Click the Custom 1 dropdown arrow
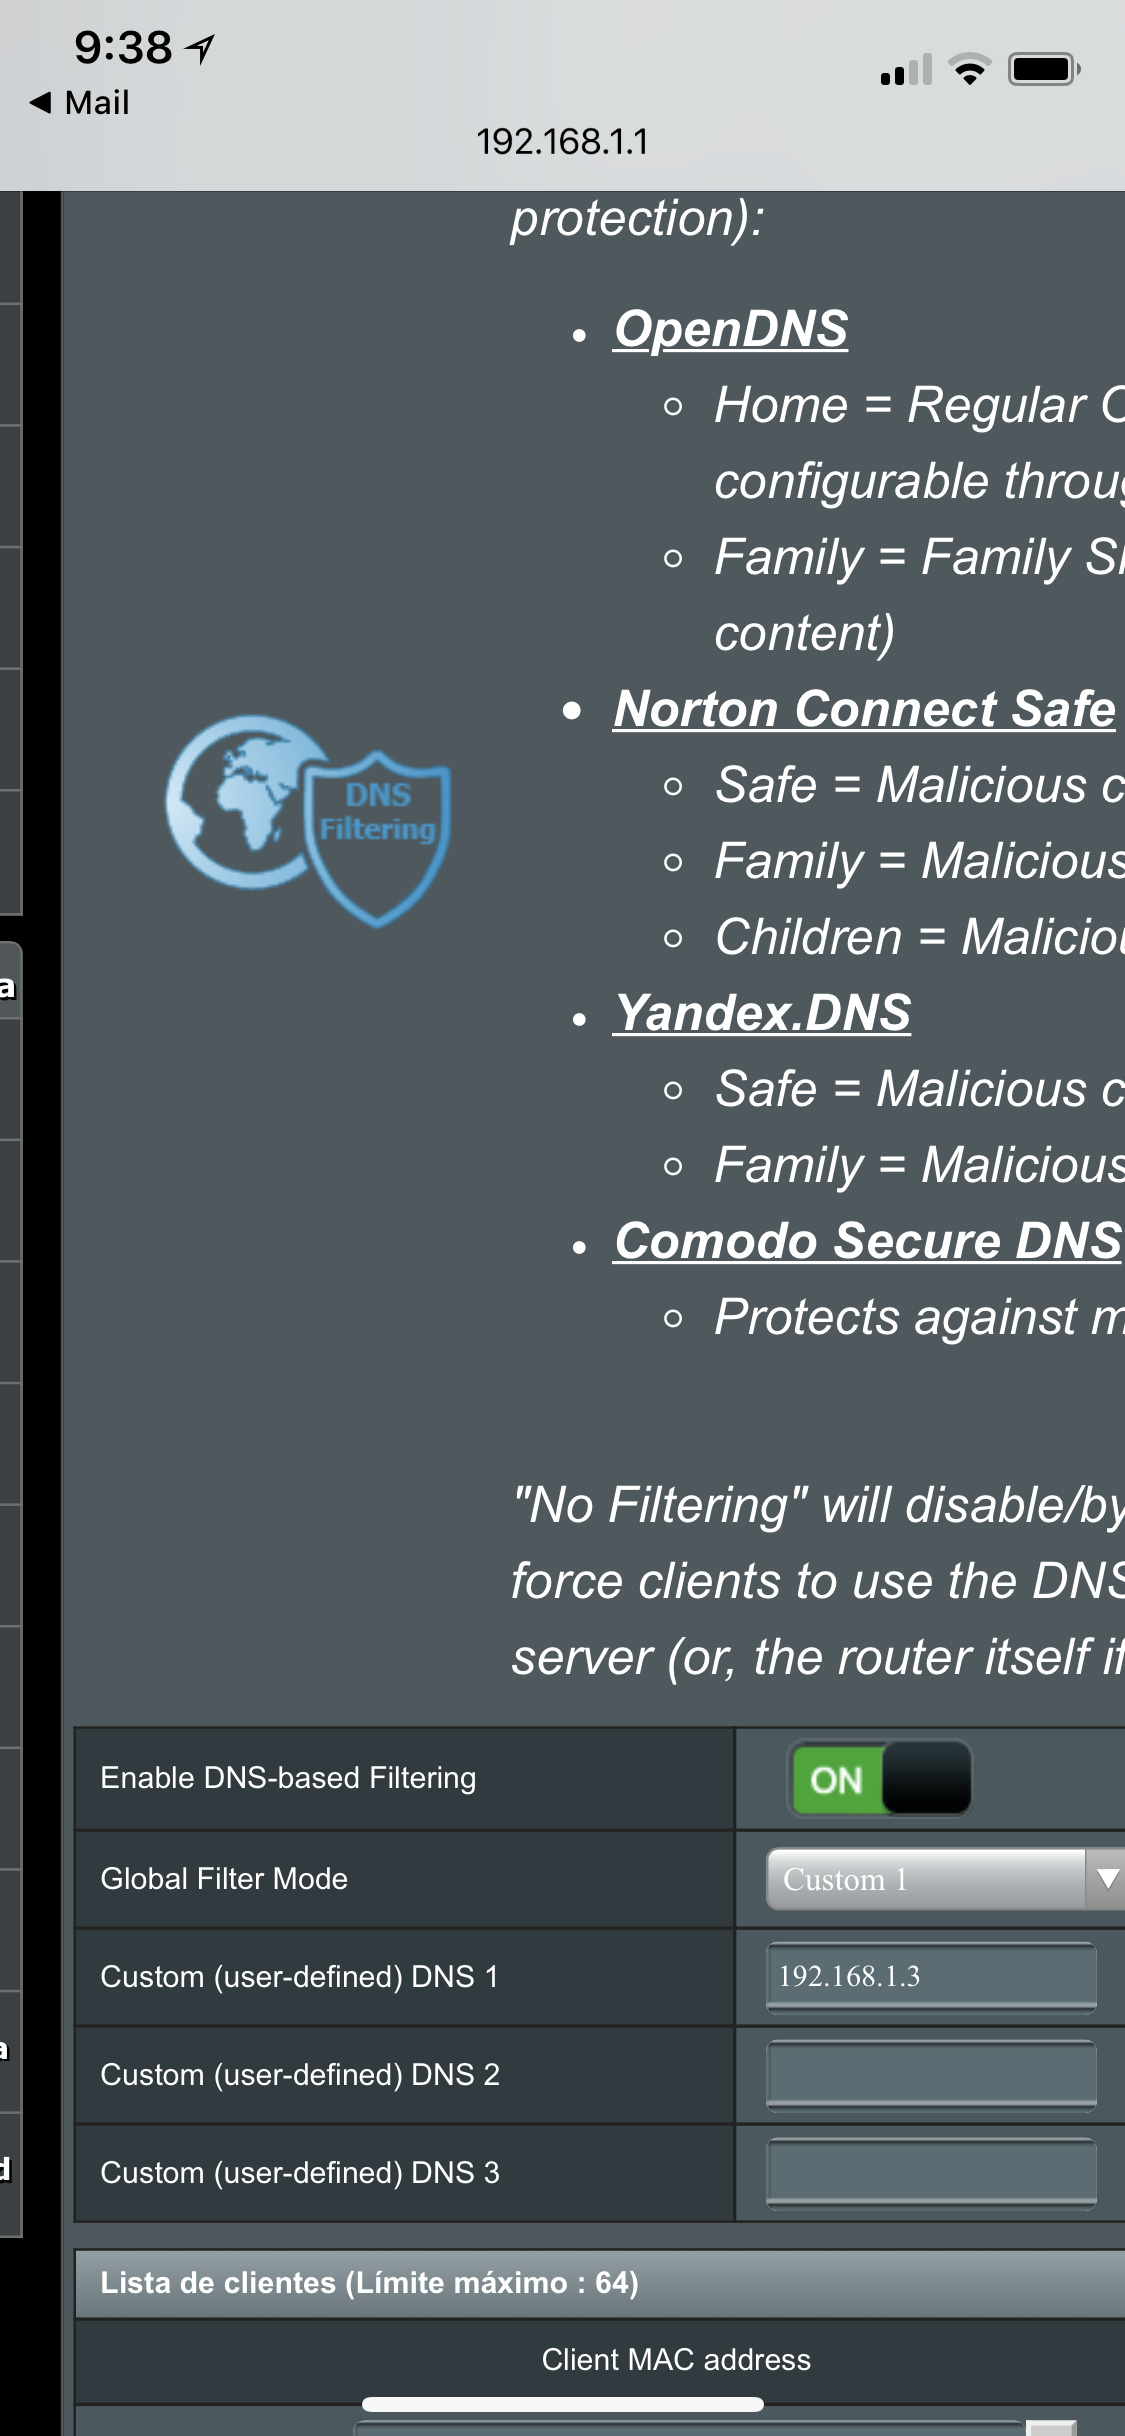 pyautogui.click(x=1106, y=1880)
